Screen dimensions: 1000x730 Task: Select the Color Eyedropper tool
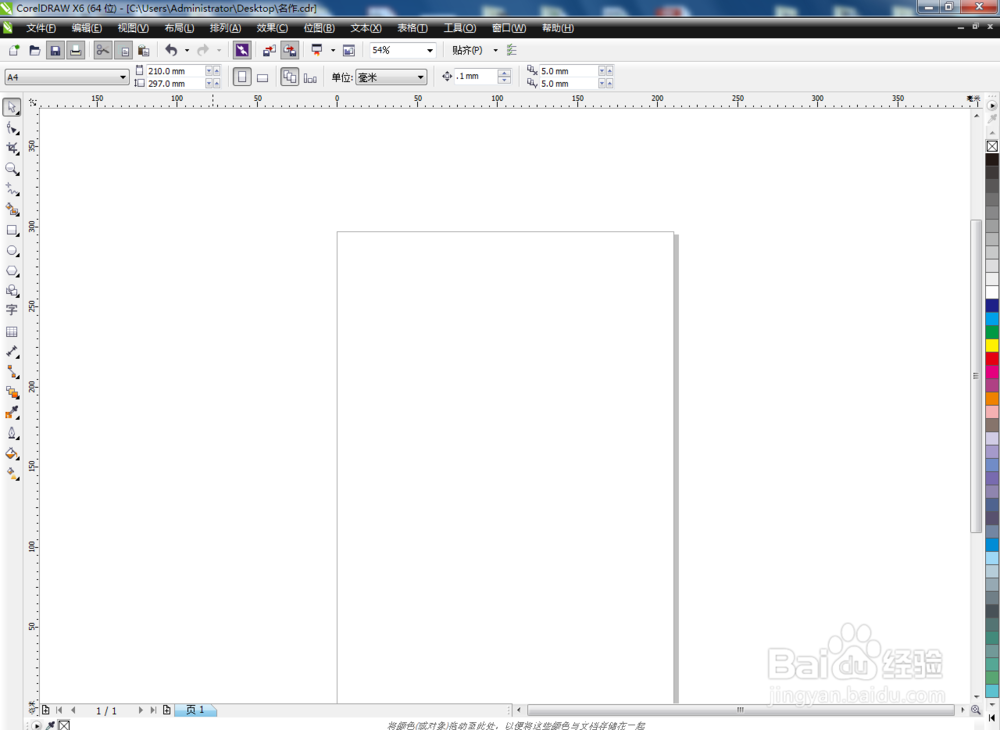click(x=12, y=412)
